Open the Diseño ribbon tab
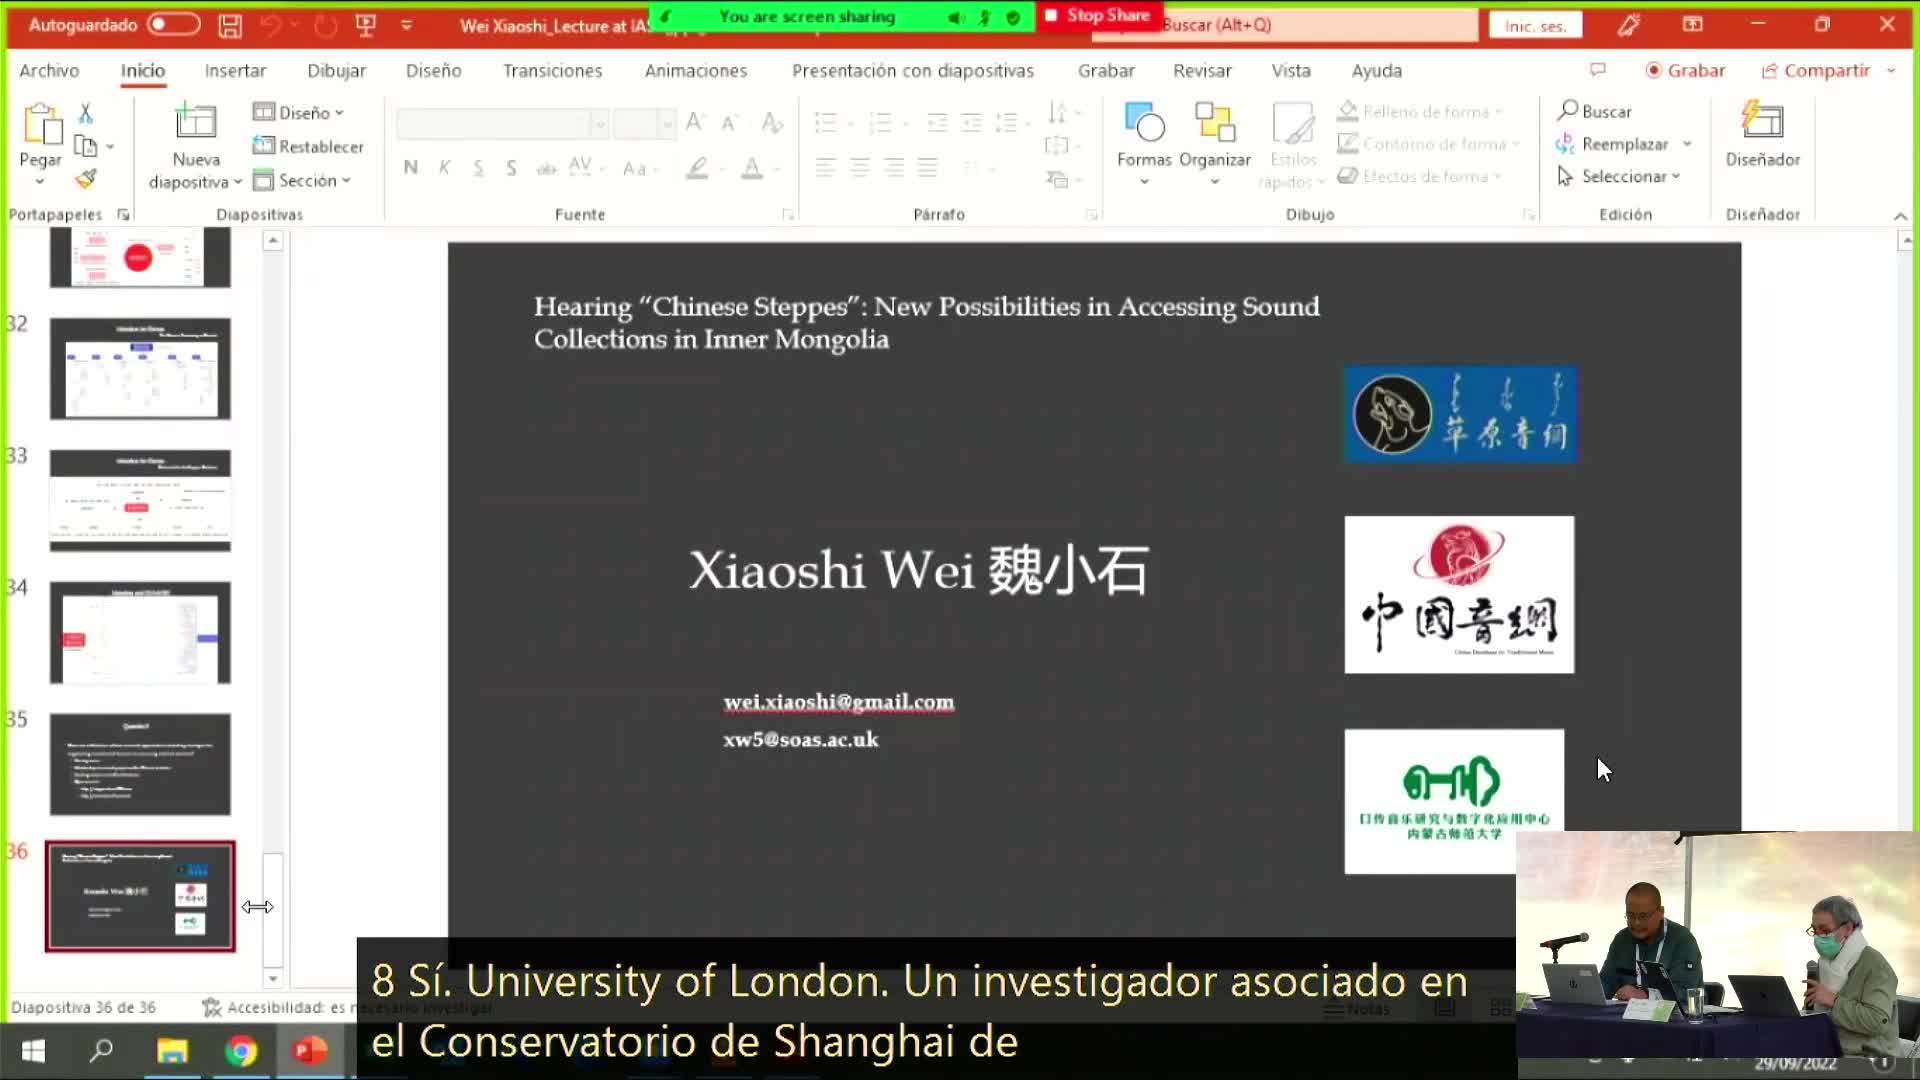This screenshot has width=1920, height=1080. pyautogui.click(x=433, y=71)
